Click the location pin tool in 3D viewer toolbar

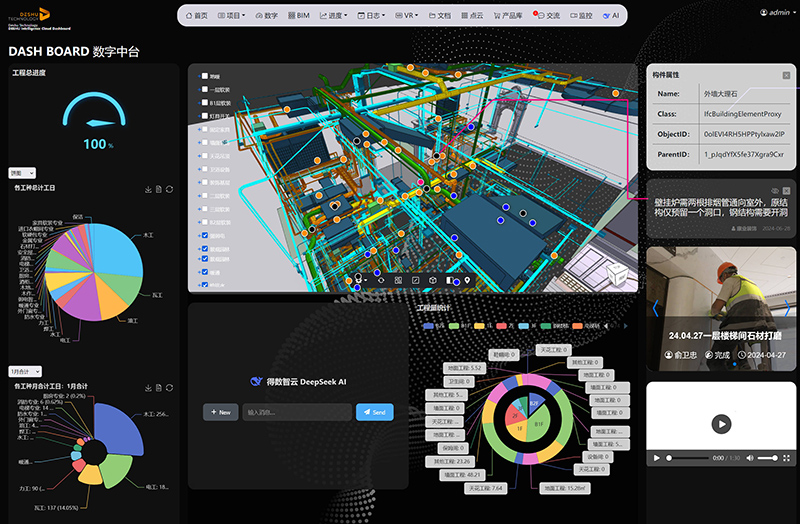(467, 280)
